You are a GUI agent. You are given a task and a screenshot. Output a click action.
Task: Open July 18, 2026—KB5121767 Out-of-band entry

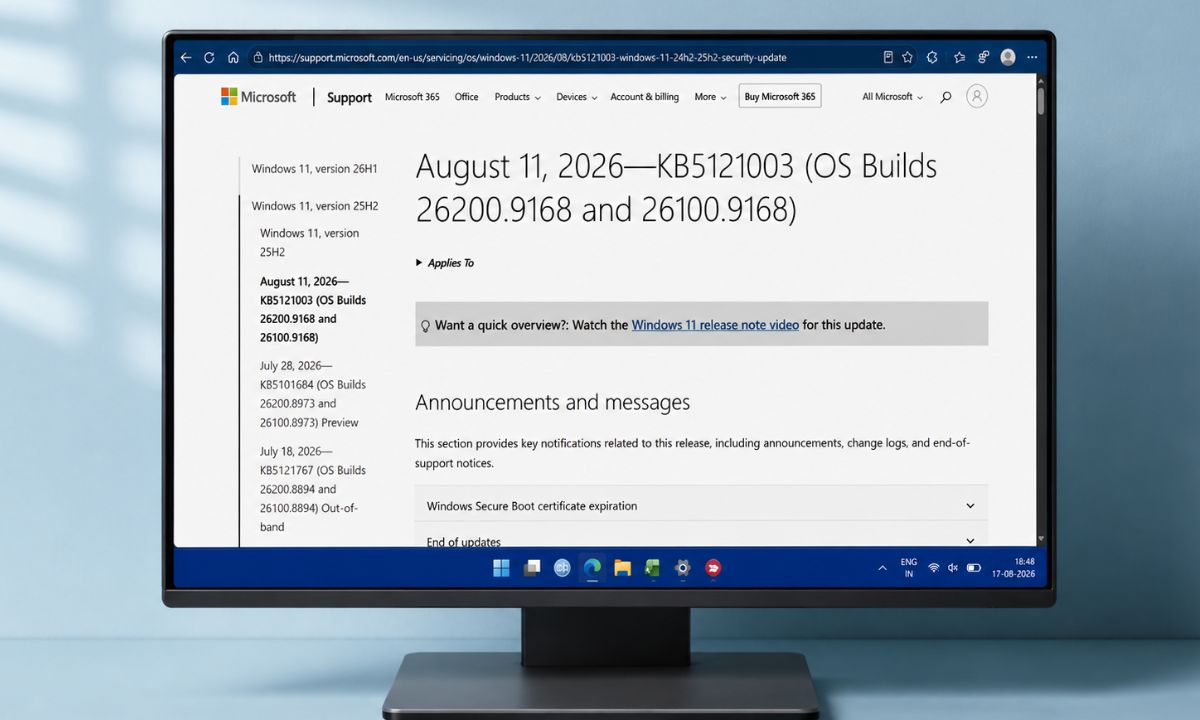[313, 488]
